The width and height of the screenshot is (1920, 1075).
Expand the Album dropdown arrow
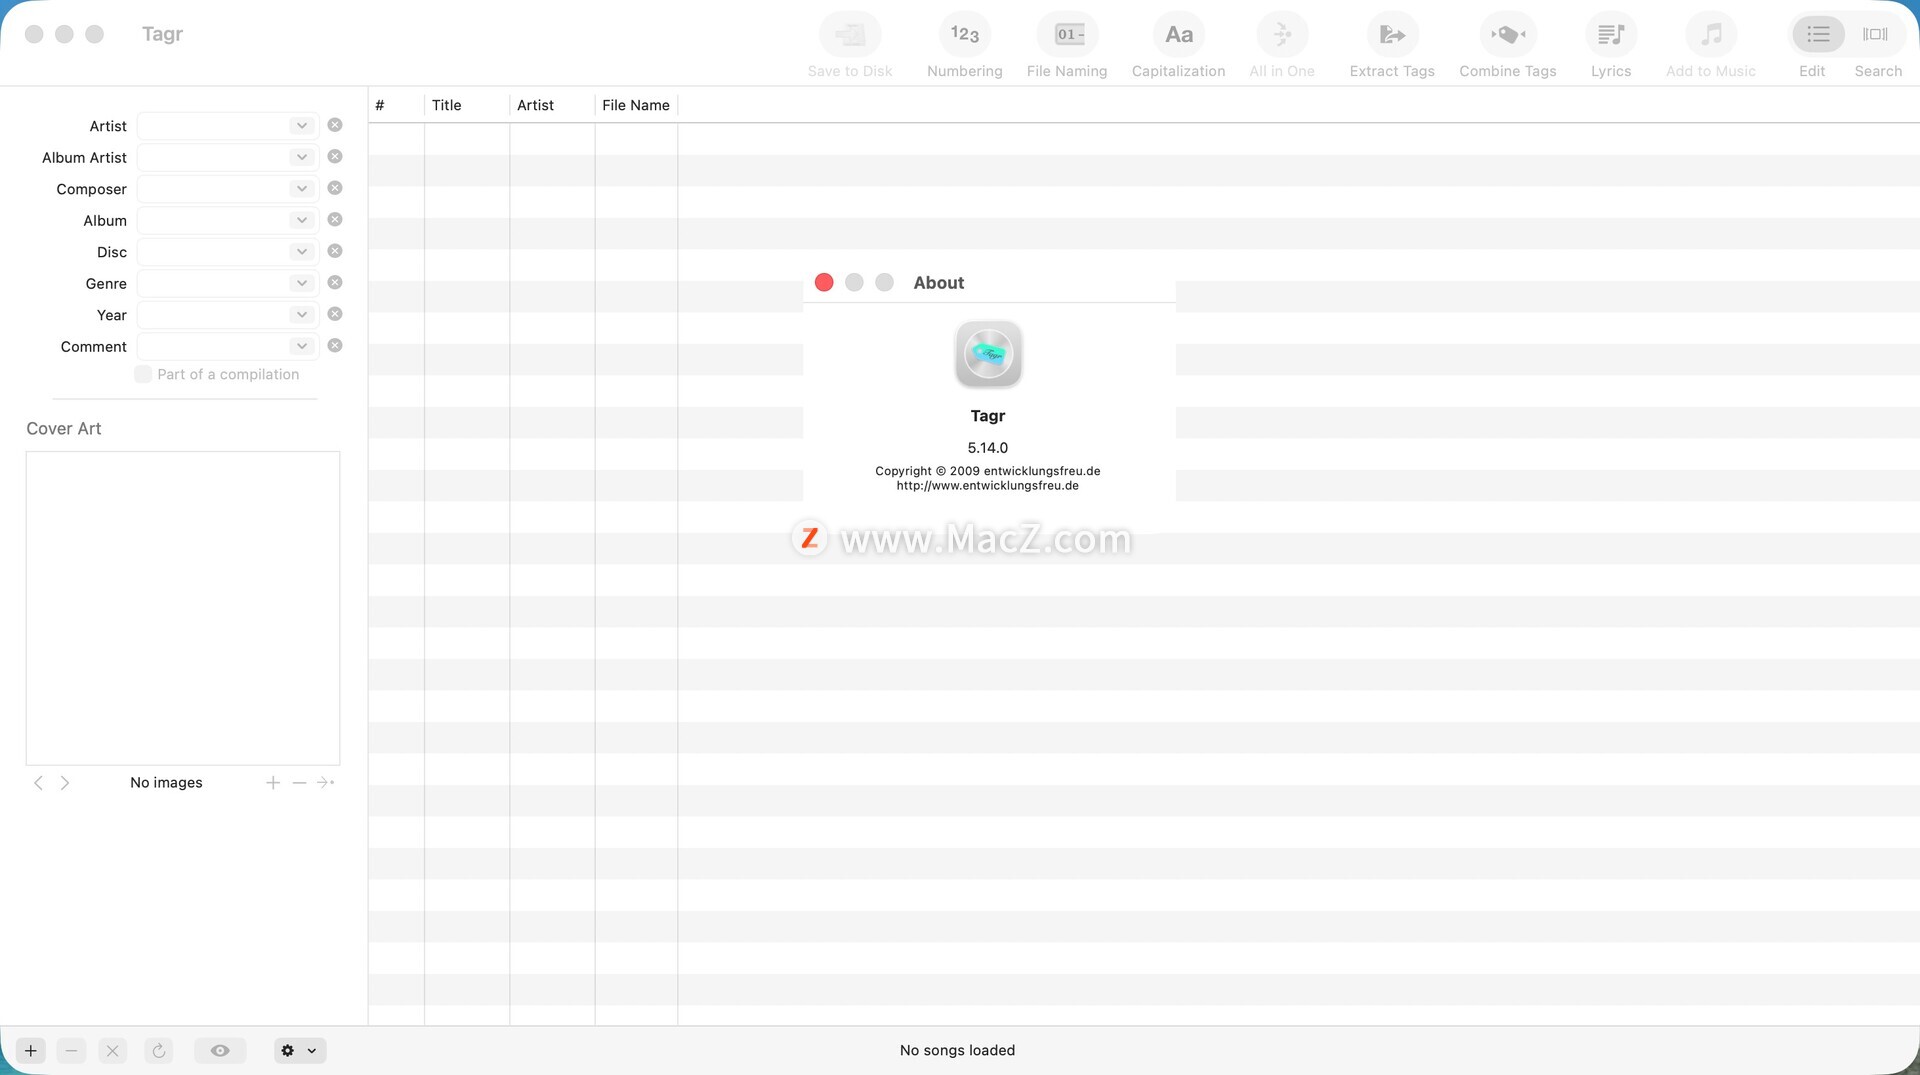click(301, 220)
